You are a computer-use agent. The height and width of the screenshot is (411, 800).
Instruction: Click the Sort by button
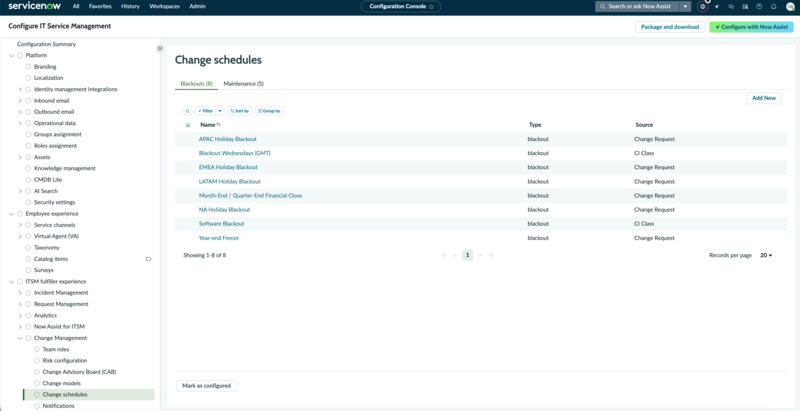click(x=239, y=111)
